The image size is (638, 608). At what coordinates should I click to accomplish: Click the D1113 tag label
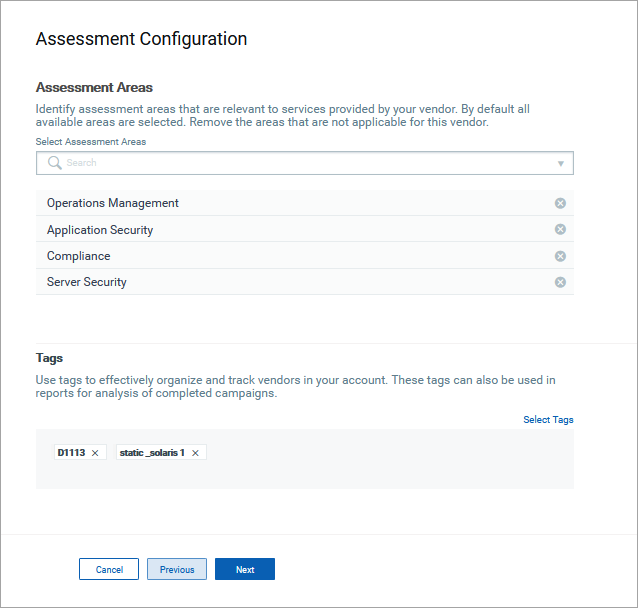click(71, 453)
